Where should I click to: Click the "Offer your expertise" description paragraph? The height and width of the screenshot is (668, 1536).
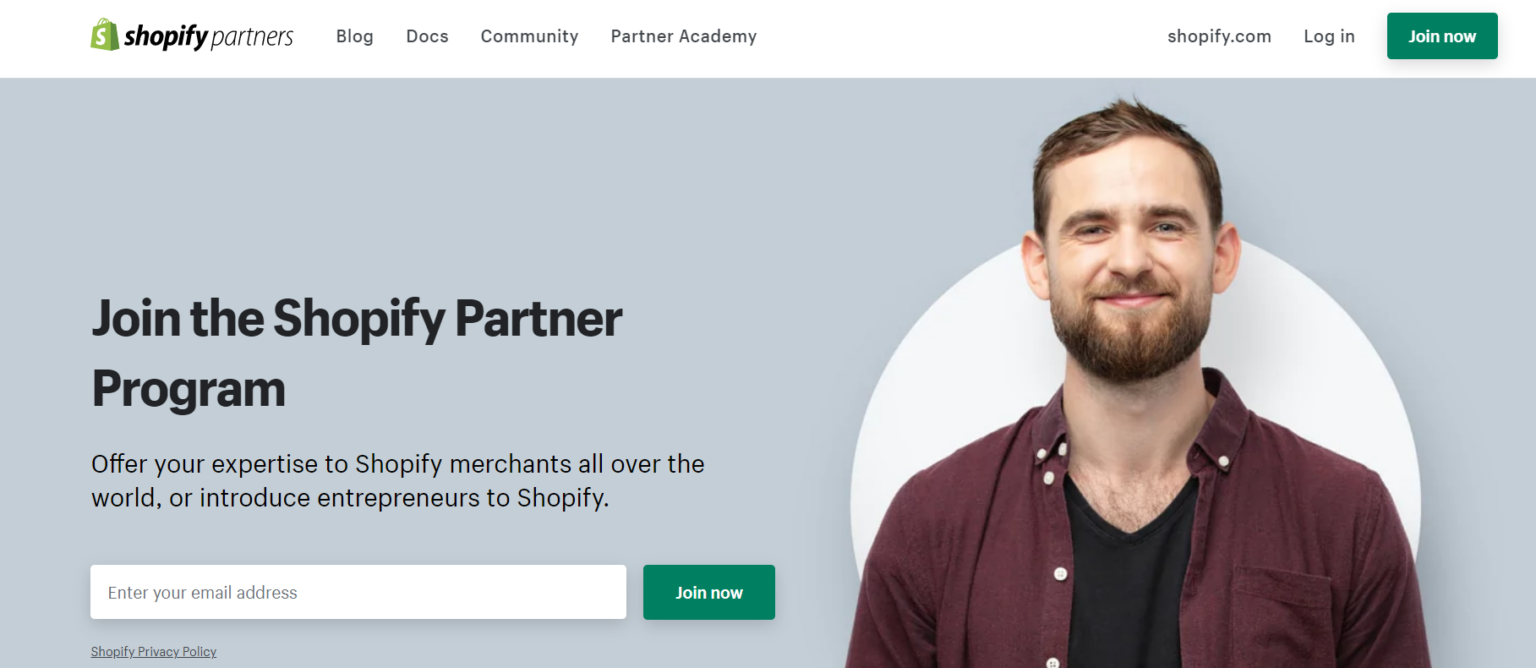click(397, 481)
